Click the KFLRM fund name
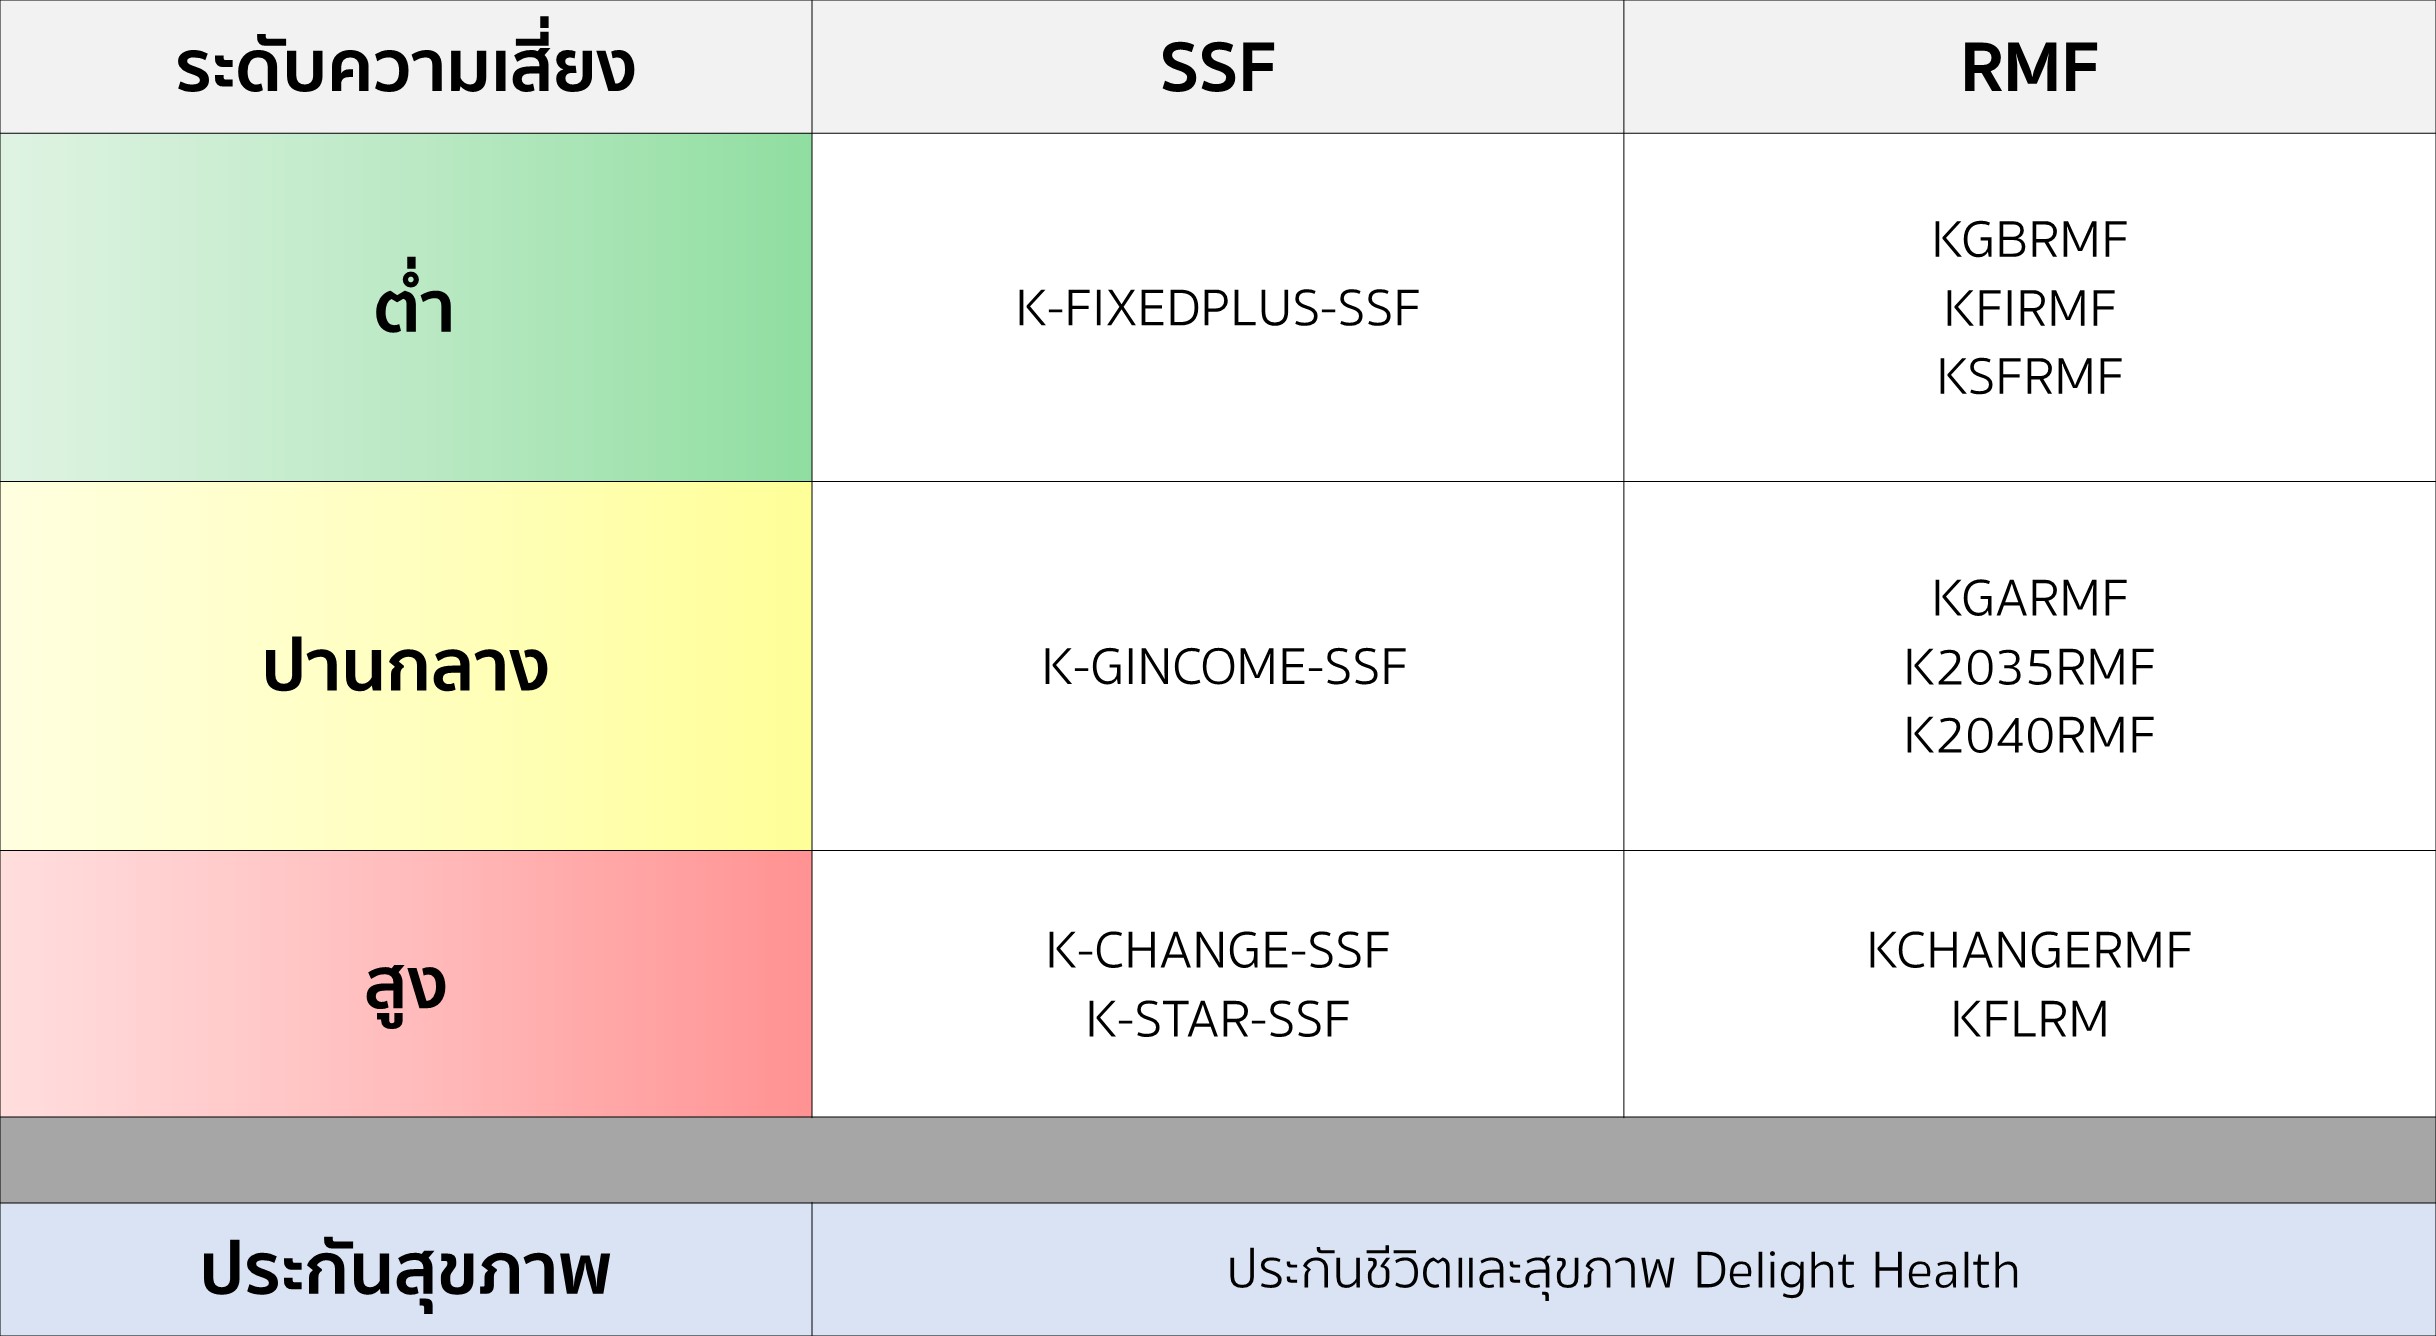Screen dimensions: 2436x1336 (x=2029, y=1019)
